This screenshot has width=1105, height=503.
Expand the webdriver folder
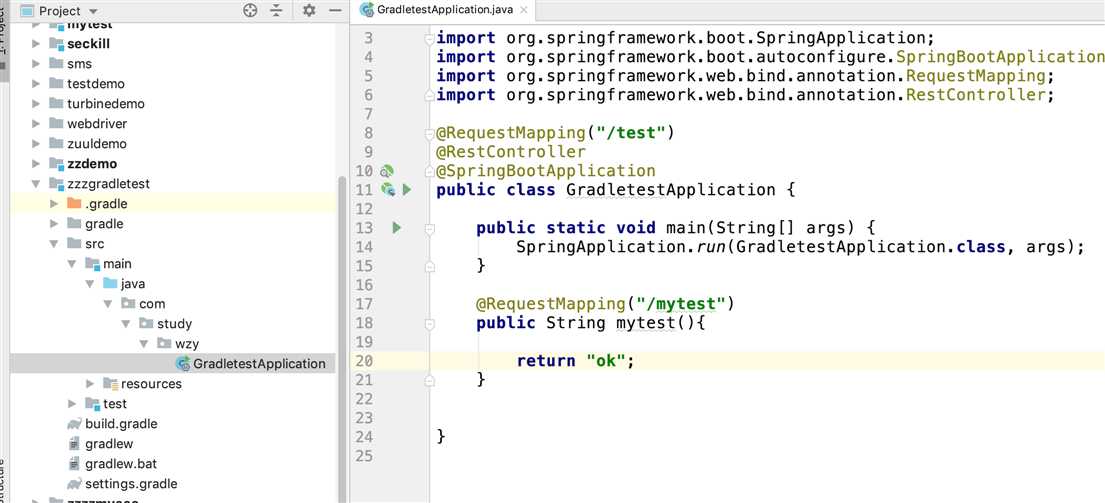pyautogui.click(x=36, y=123)
